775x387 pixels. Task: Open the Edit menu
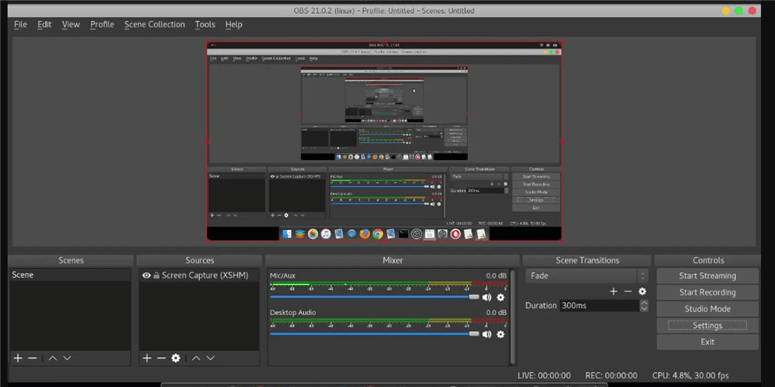[x=44, y=24]
